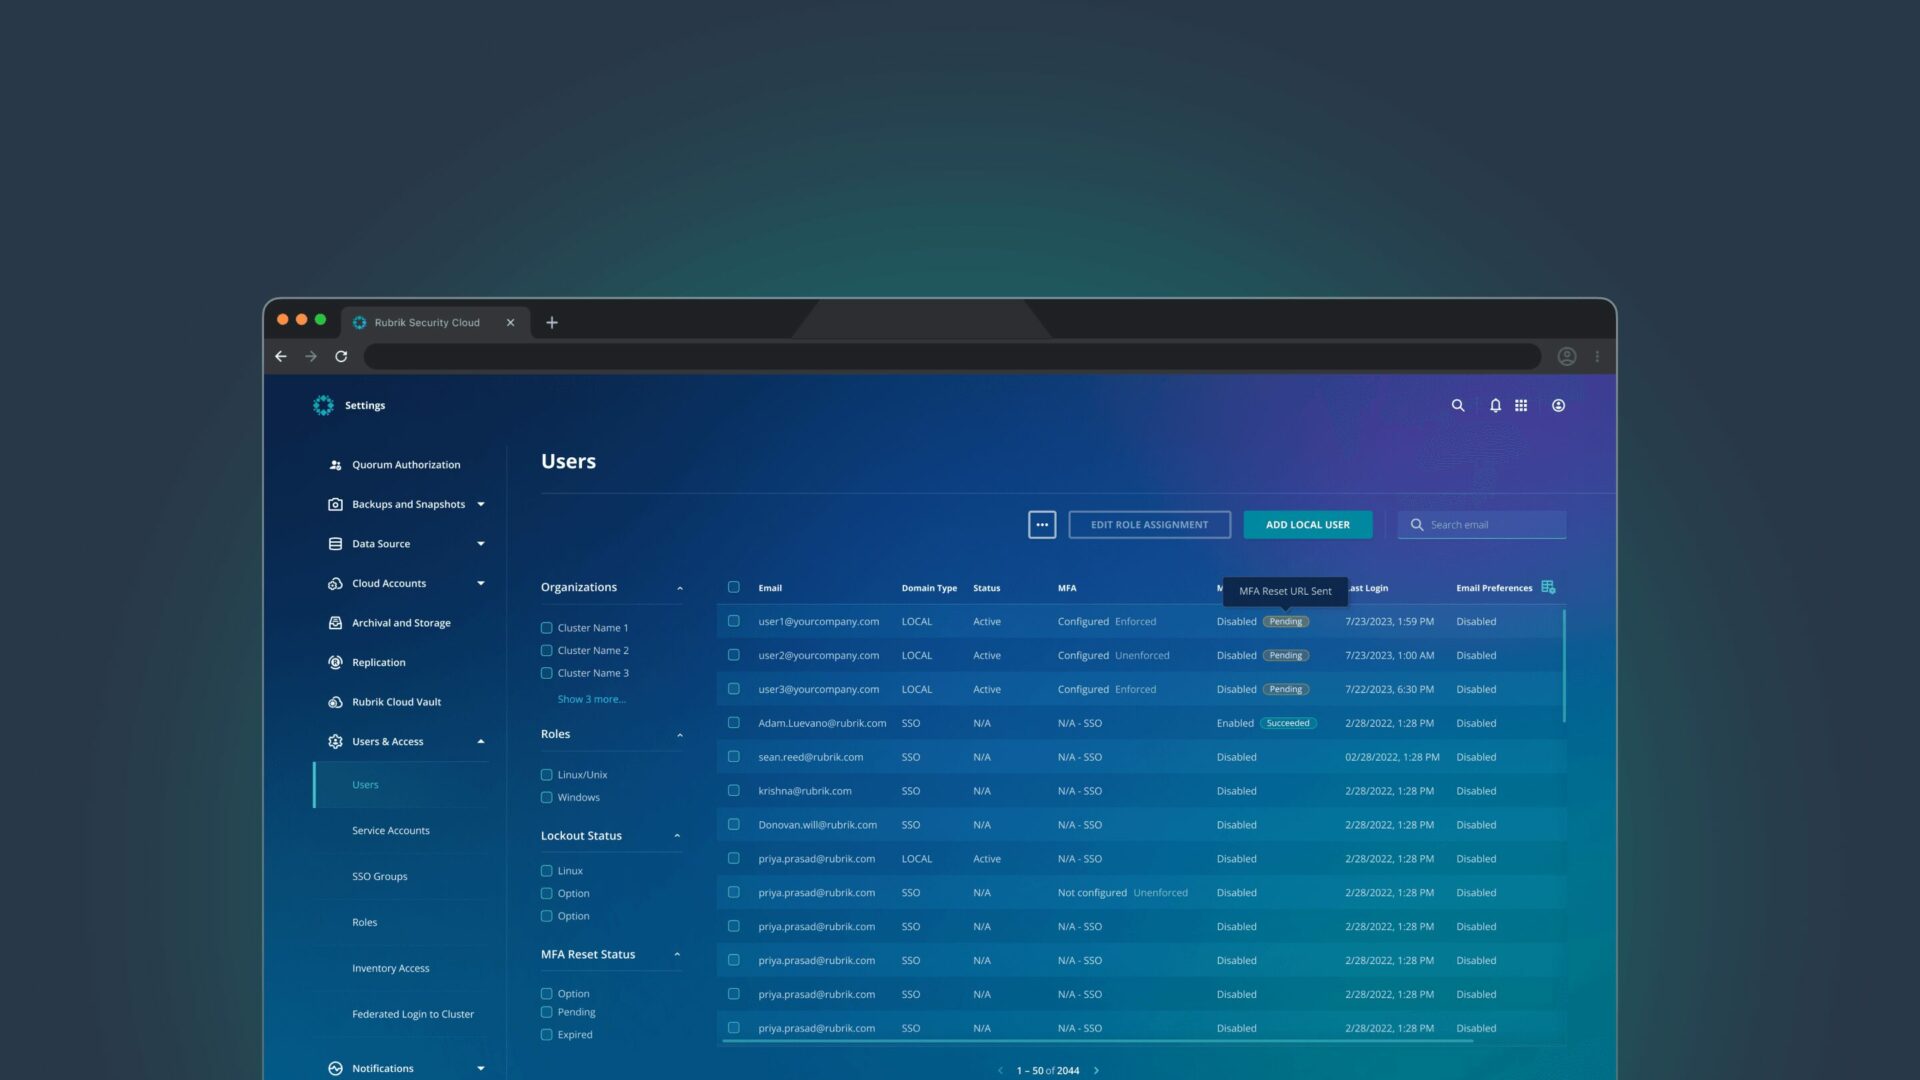Image resolution: width=1920 pixels, height=1080 pixels.
Task: Click the browser reload icon
Action: tap(341, 356)
